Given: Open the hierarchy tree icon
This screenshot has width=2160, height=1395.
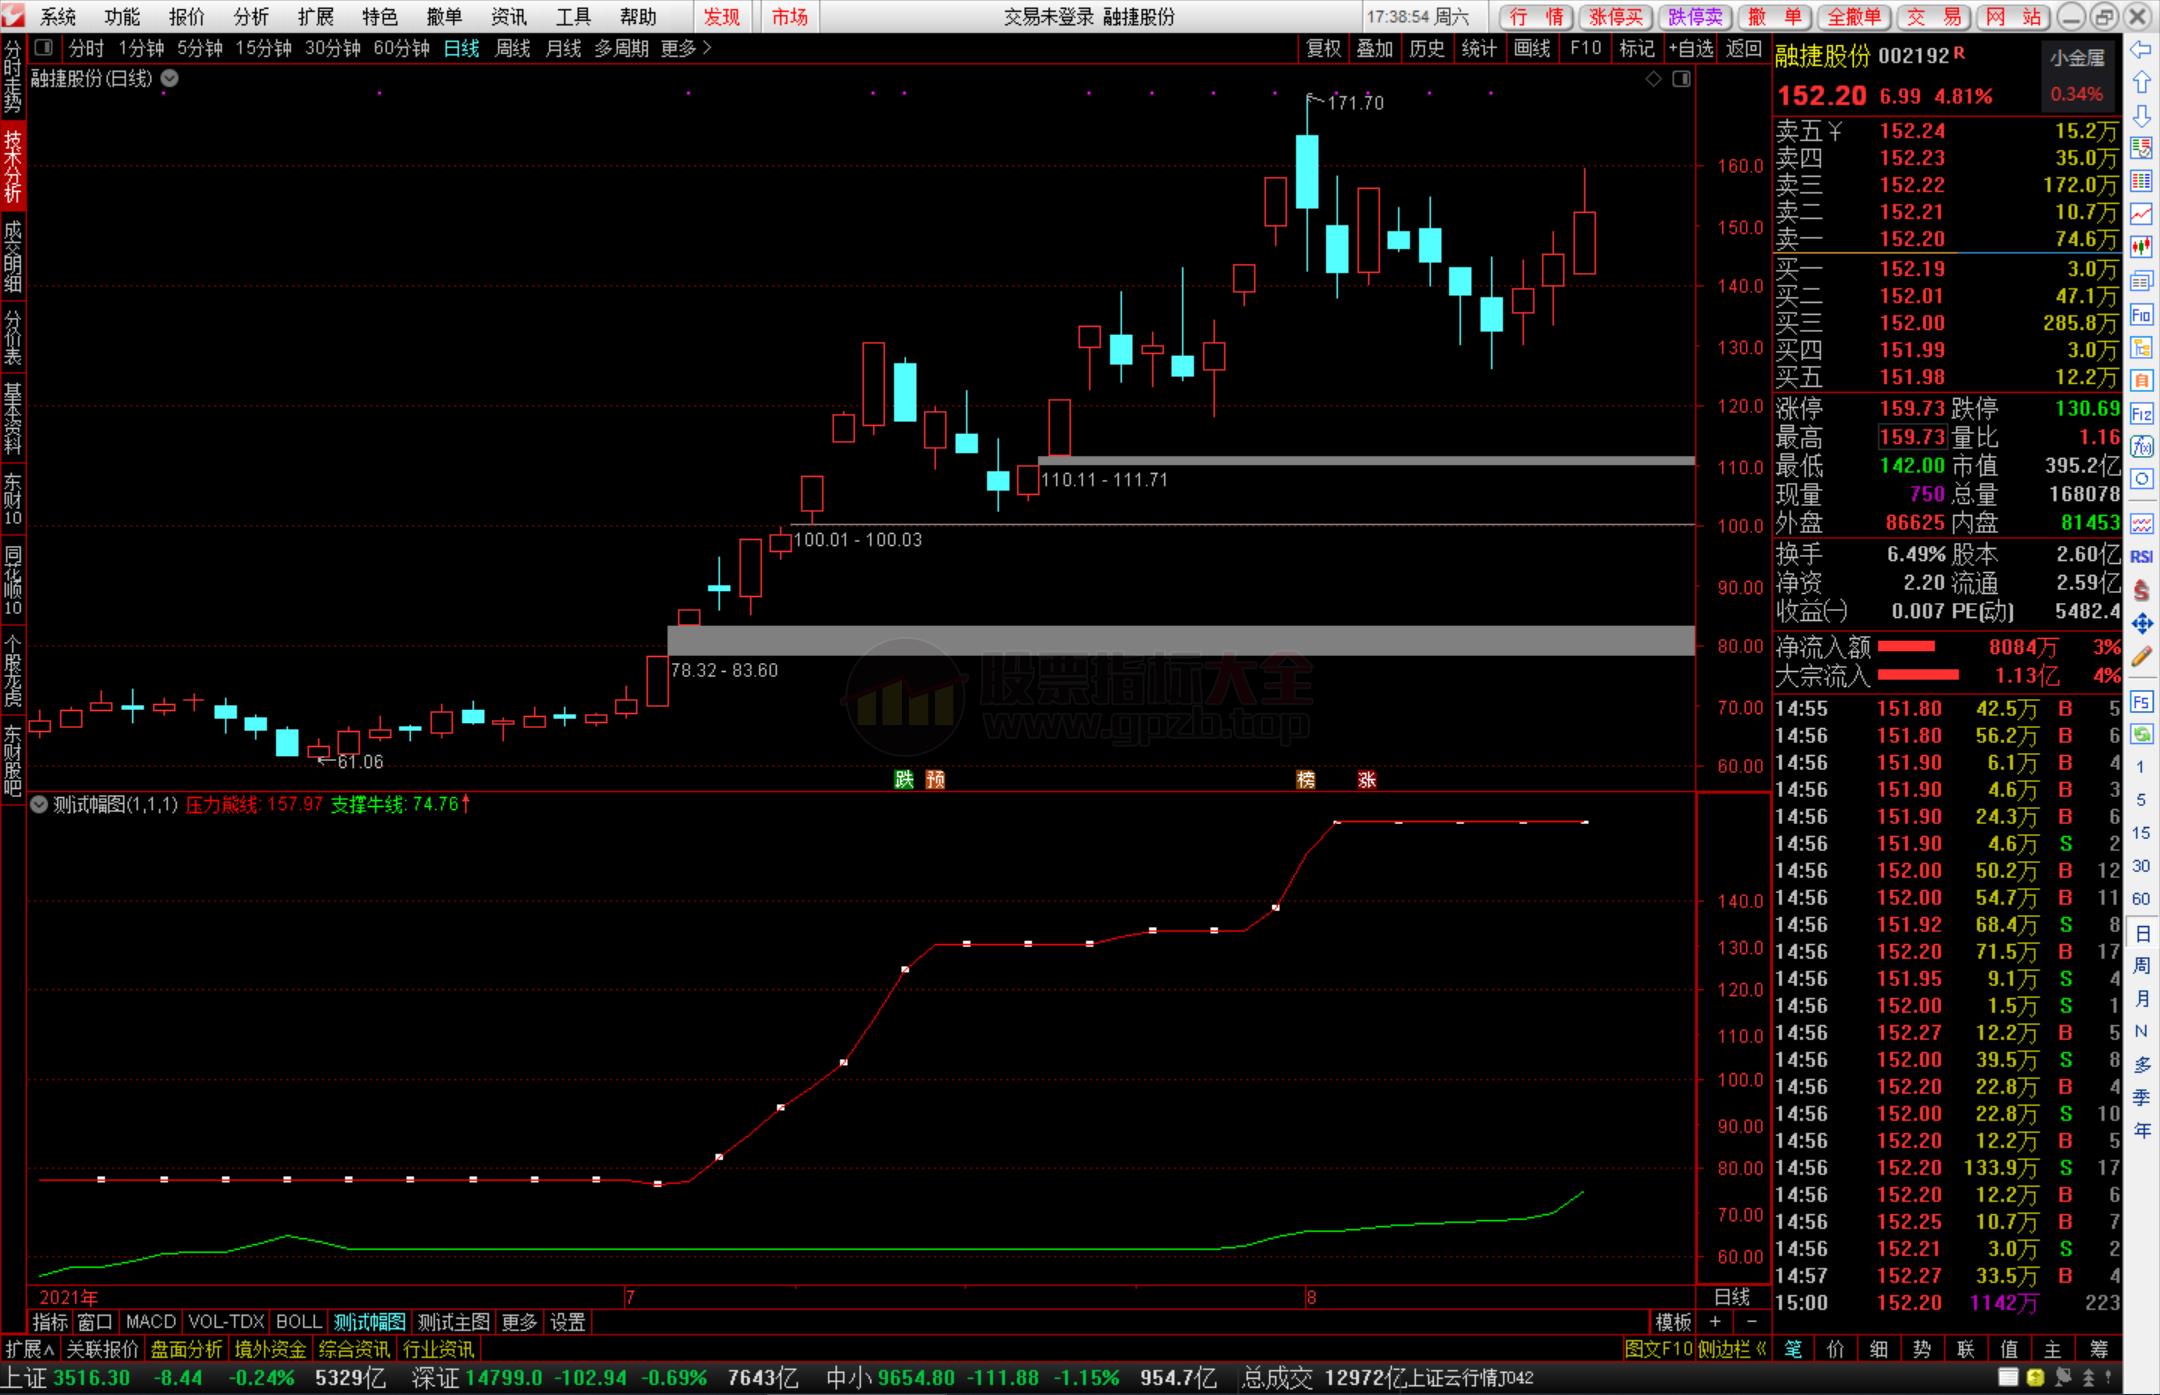Looking at the screenshot, I should [x=2141, y=348].
